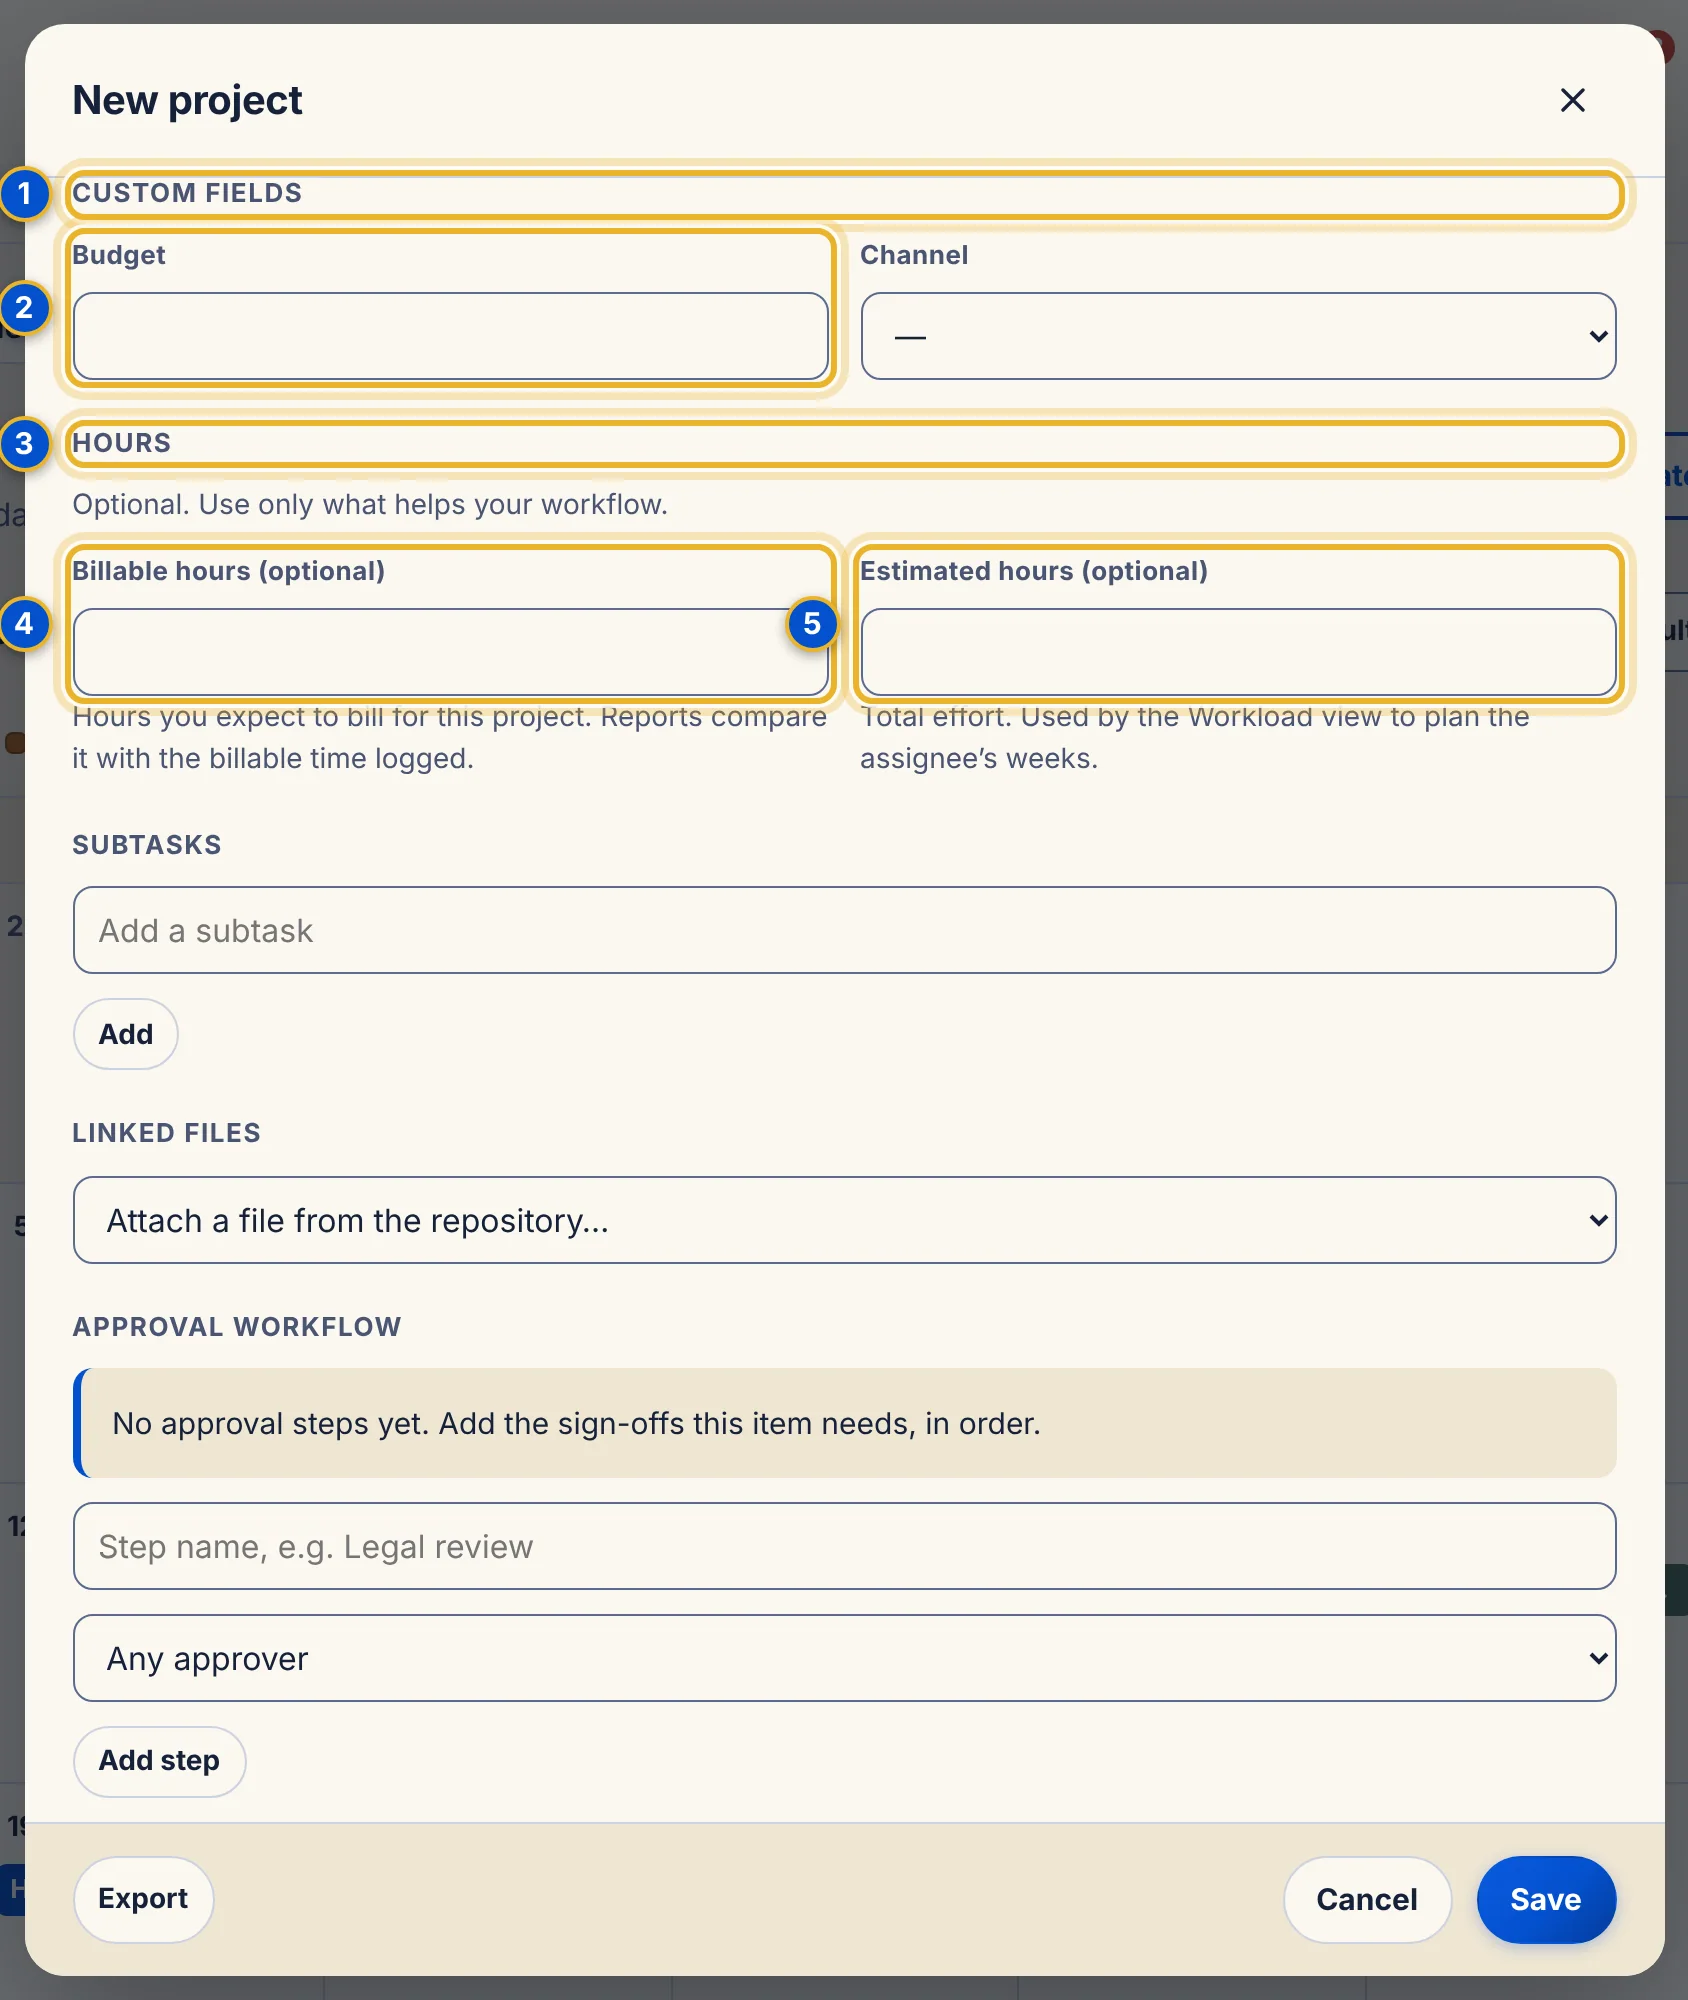Viewport: 1688px width, 2000px height.
Task: Click the Step name input field
Action: click(x=844, y=1546)
